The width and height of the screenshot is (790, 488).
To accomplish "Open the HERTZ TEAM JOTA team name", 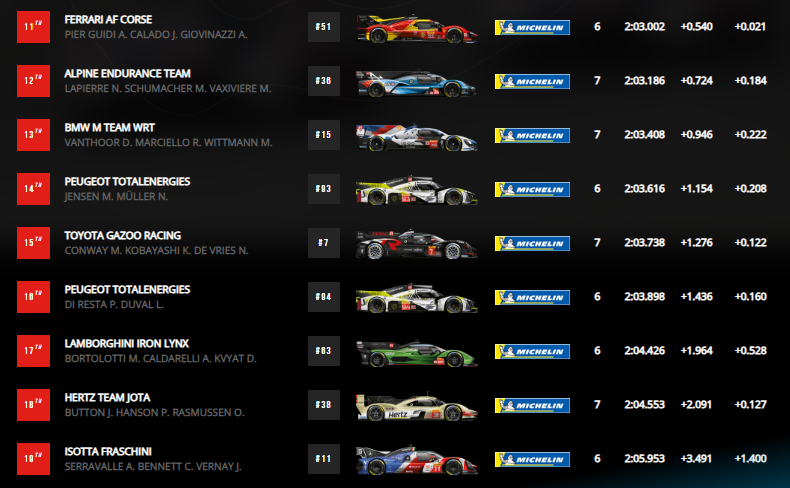I will (x=107, y=398).
